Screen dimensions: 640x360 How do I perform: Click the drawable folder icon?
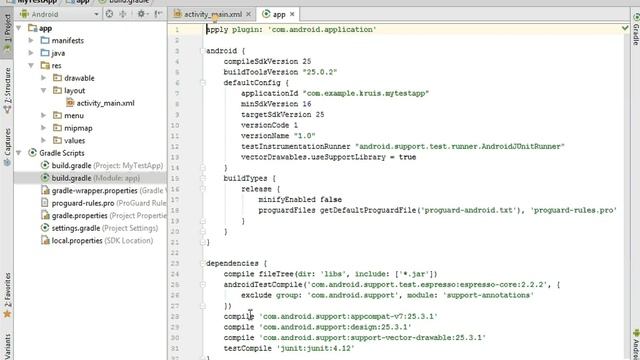[x=58, y=78]
